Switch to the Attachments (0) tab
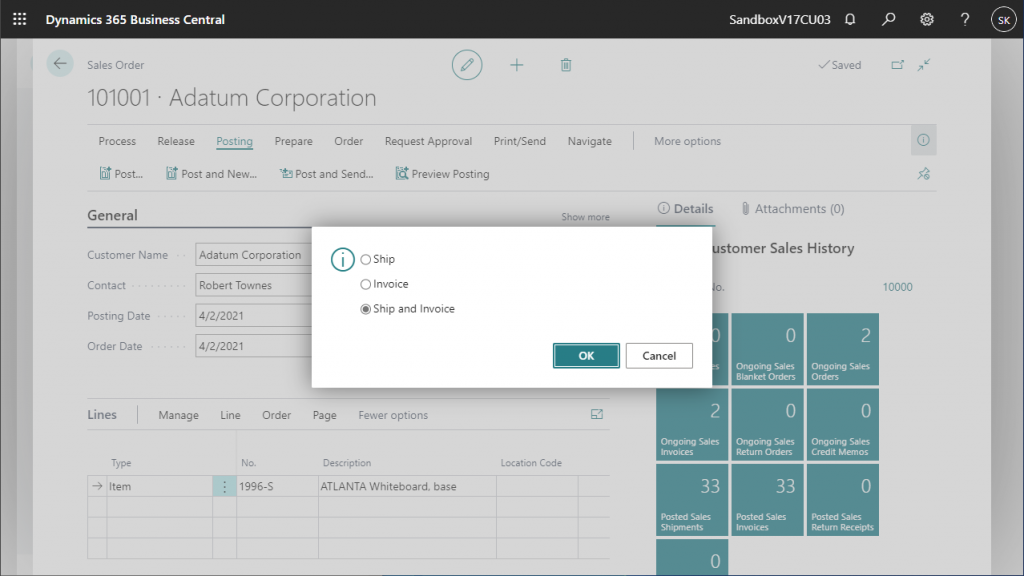 pyautogui.click(x=792, y=208)
